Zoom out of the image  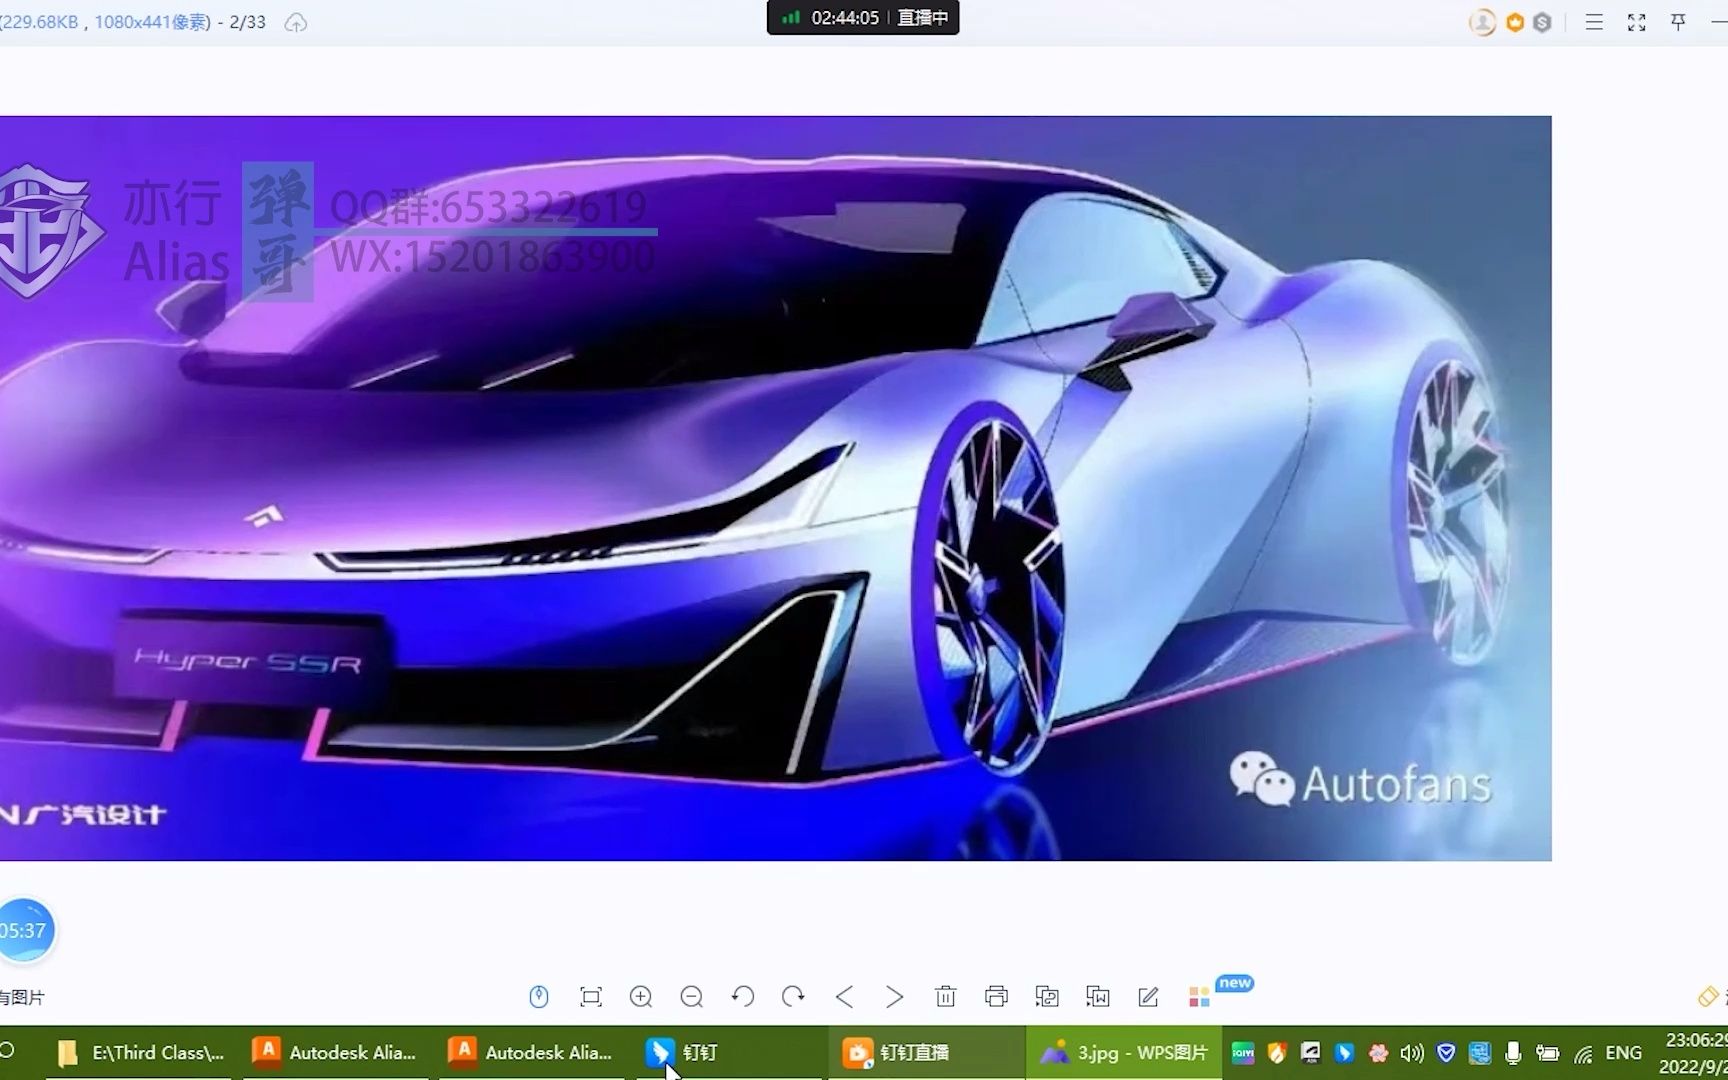tap(691, 996)
